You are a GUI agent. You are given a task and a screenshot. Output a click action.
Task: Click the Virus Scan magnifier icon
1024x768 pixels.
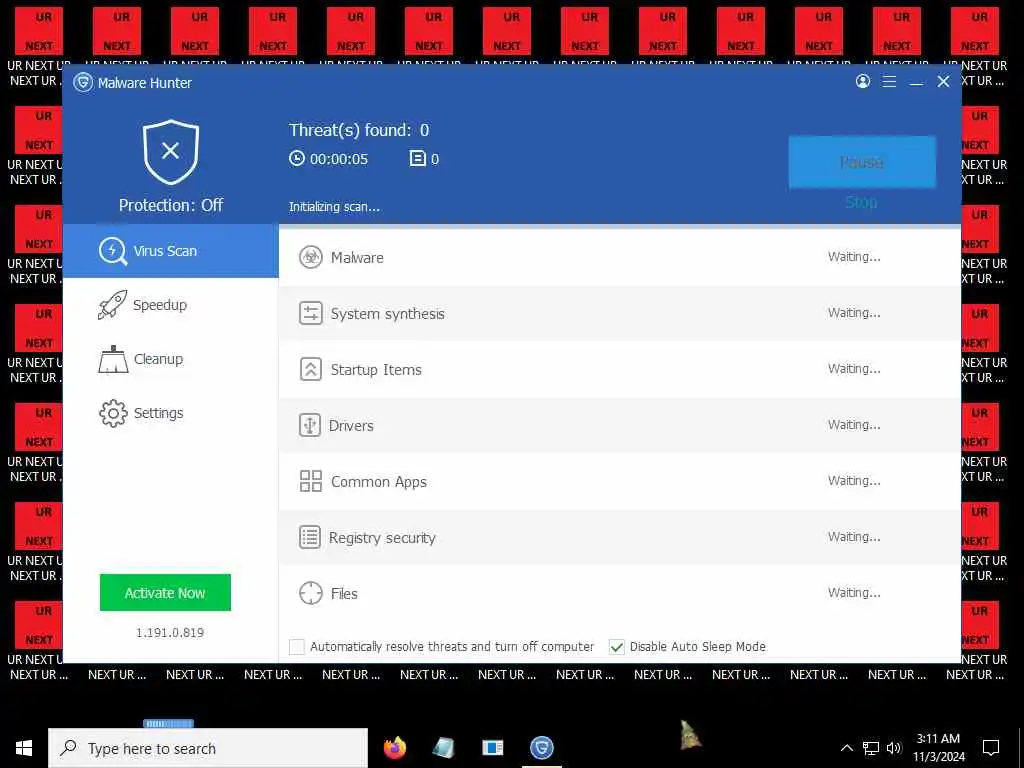113,251
